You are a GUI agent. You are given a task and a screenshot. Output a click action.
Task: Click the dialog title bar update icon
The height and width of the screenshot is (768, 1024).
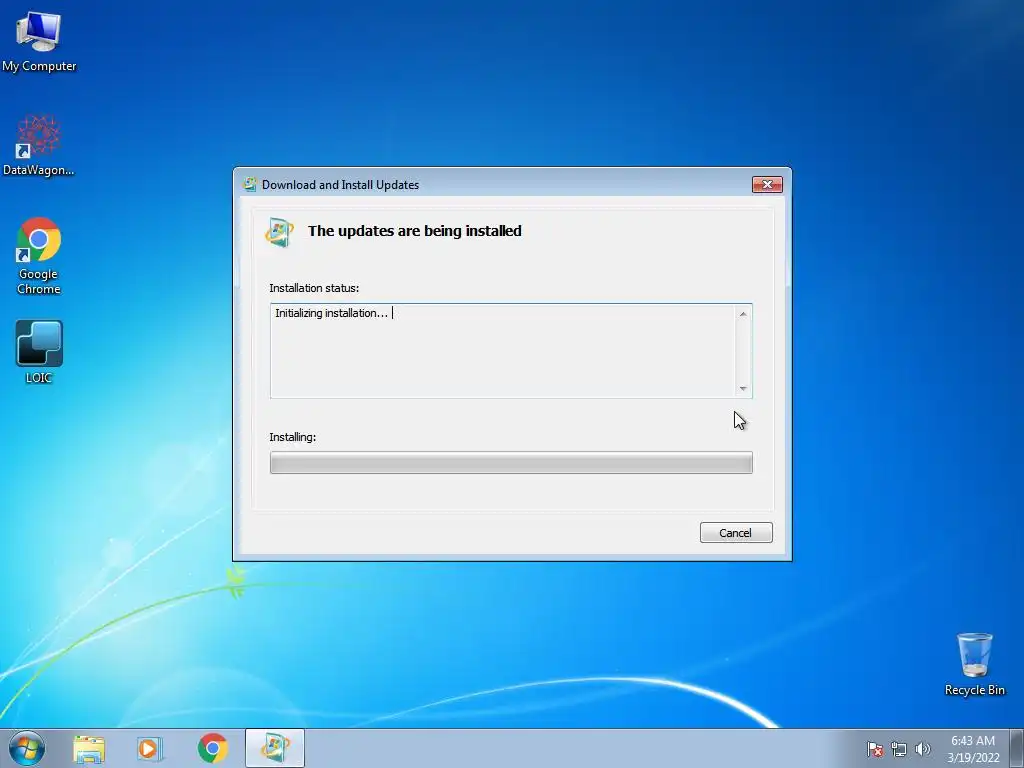[249, 184]
